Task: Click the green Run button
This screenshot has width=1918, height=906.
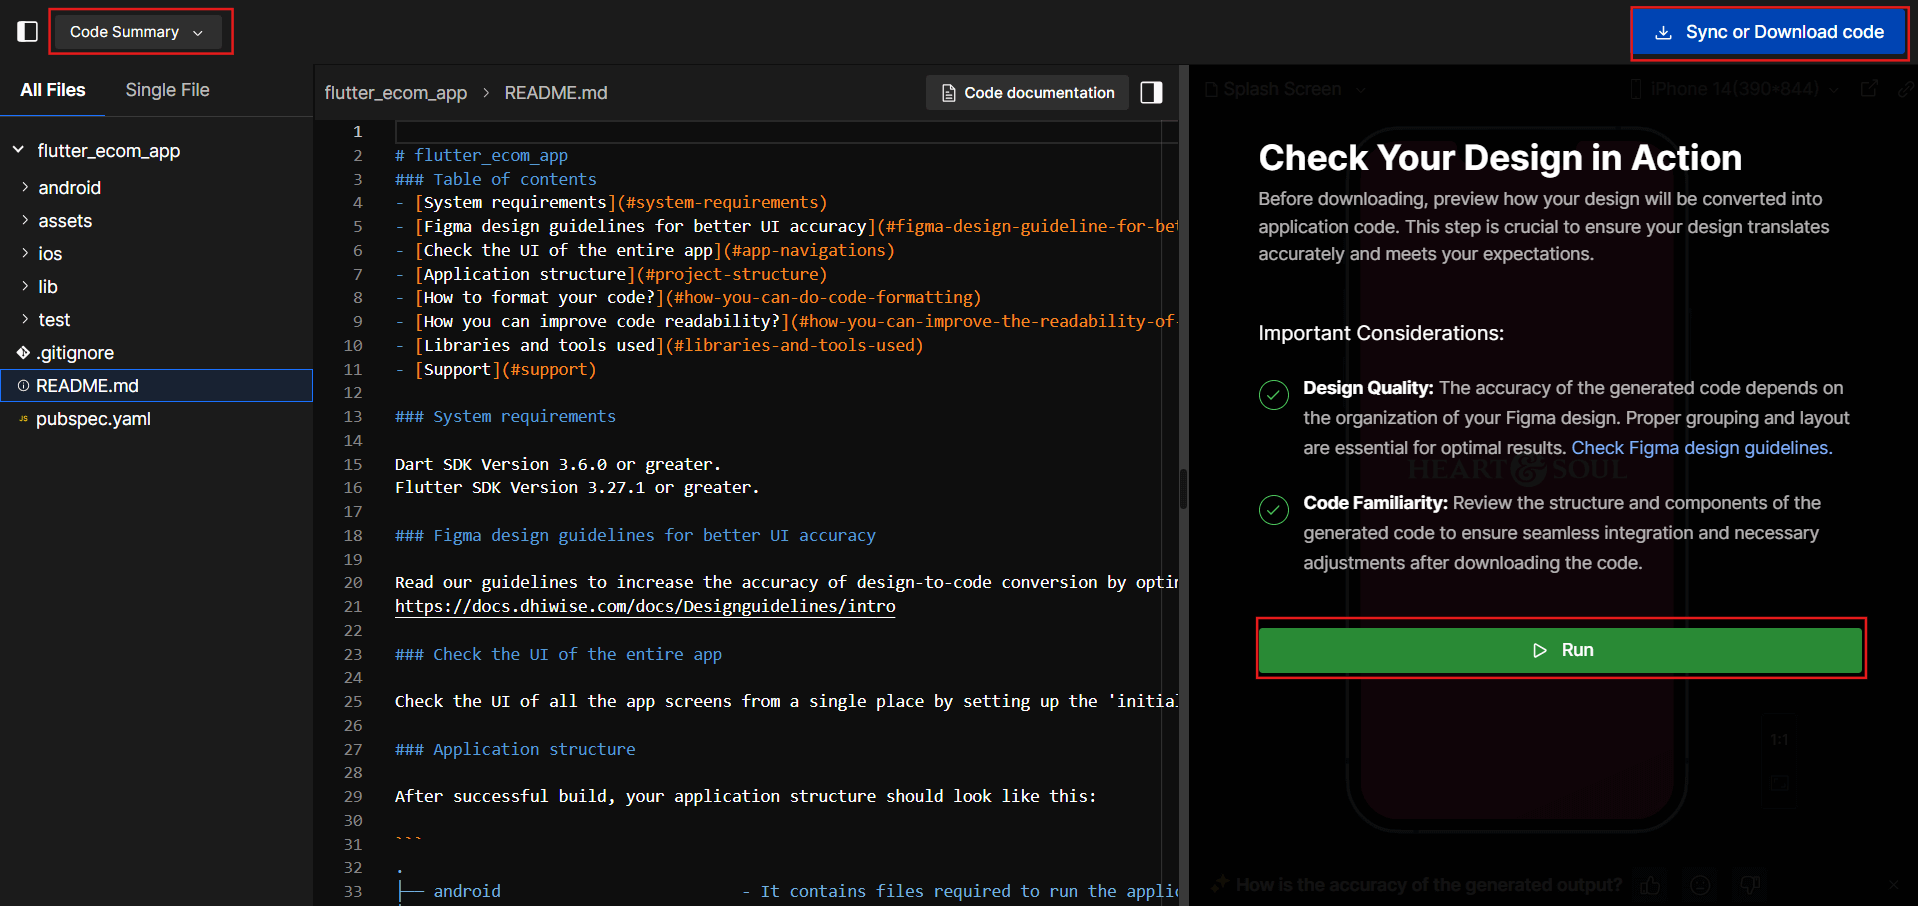Action: pos(1560,650)
